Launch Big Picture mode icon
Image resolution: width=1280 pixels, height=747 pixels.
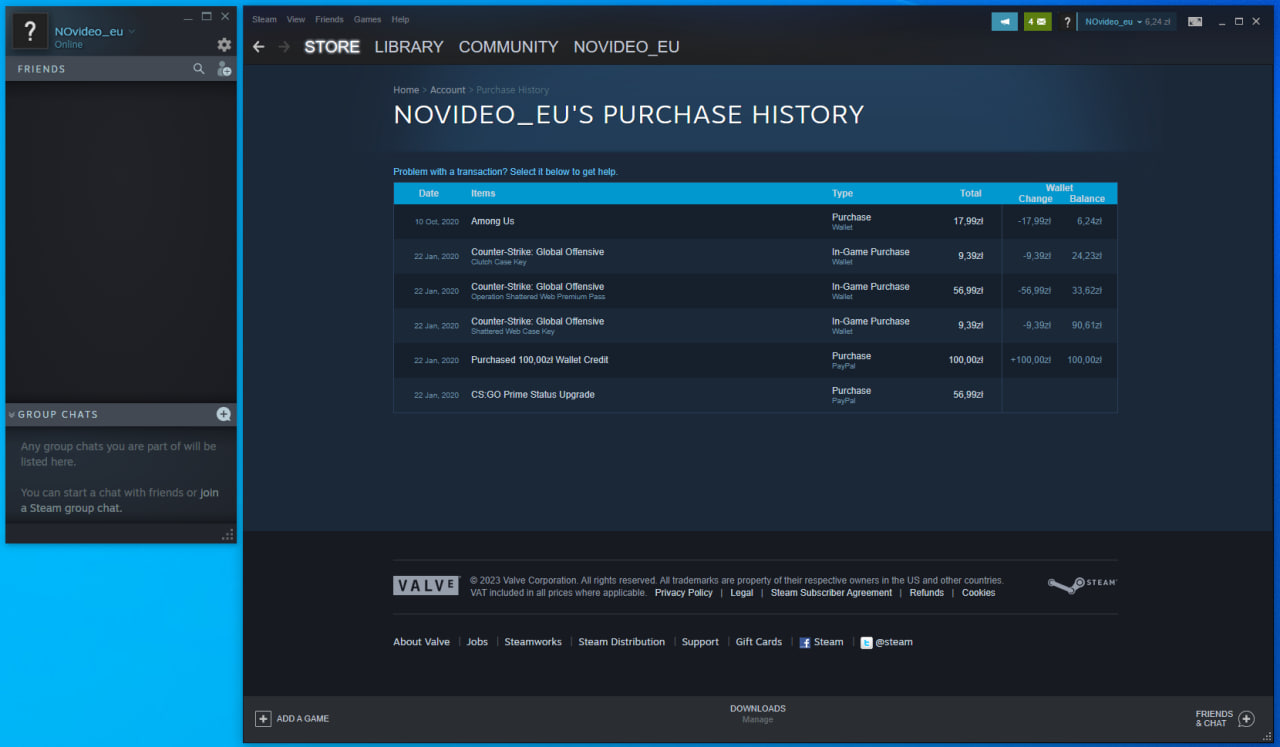click(x=1195, y=21)
